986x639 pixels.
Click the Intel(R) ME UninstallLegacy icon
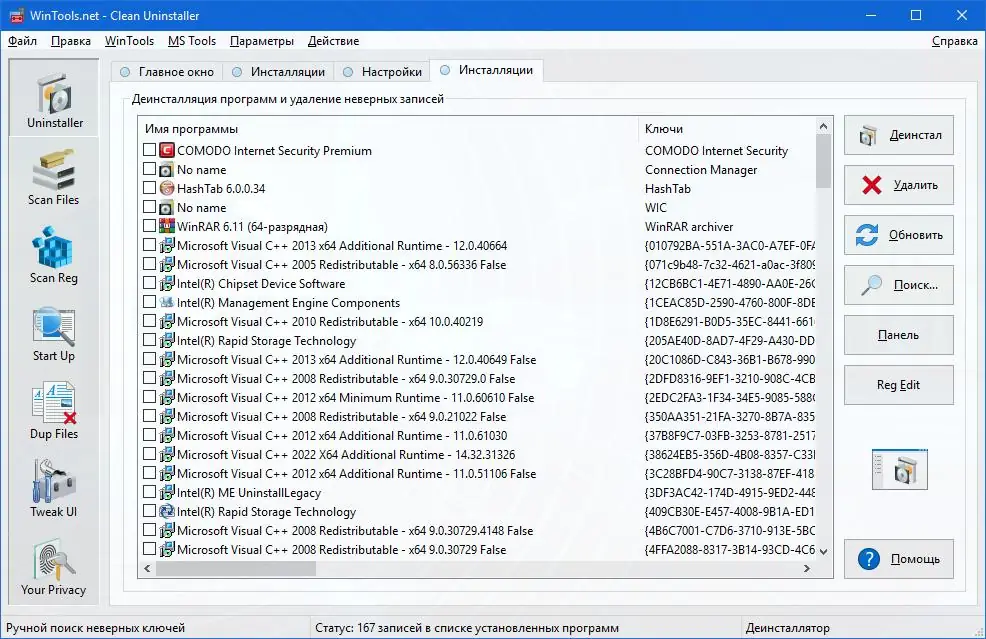[167, 492]
